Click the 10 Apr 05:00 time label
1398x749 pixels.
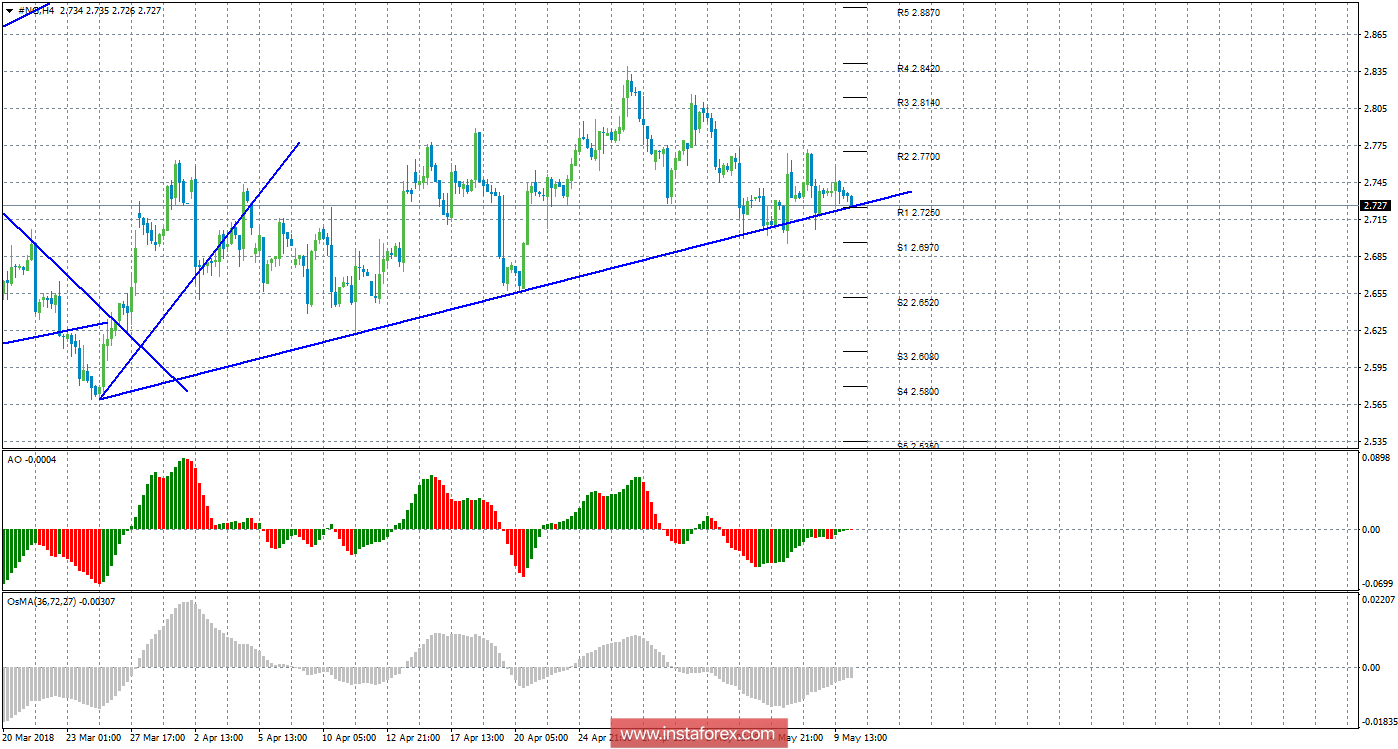(x=351, y=738)
